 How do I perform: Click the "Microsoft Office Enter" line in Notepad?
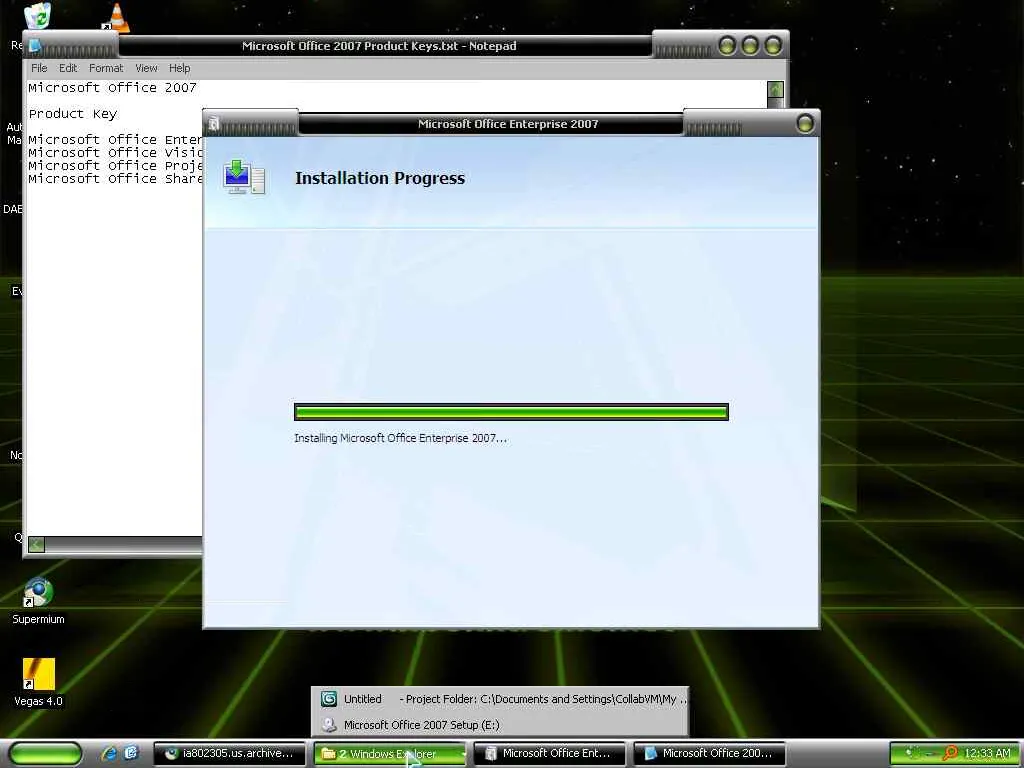point(115,140)
